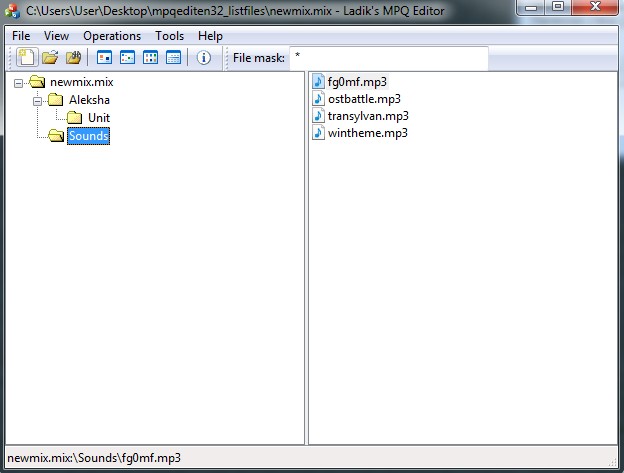Switch to list view mode

(x=150, y=58)
